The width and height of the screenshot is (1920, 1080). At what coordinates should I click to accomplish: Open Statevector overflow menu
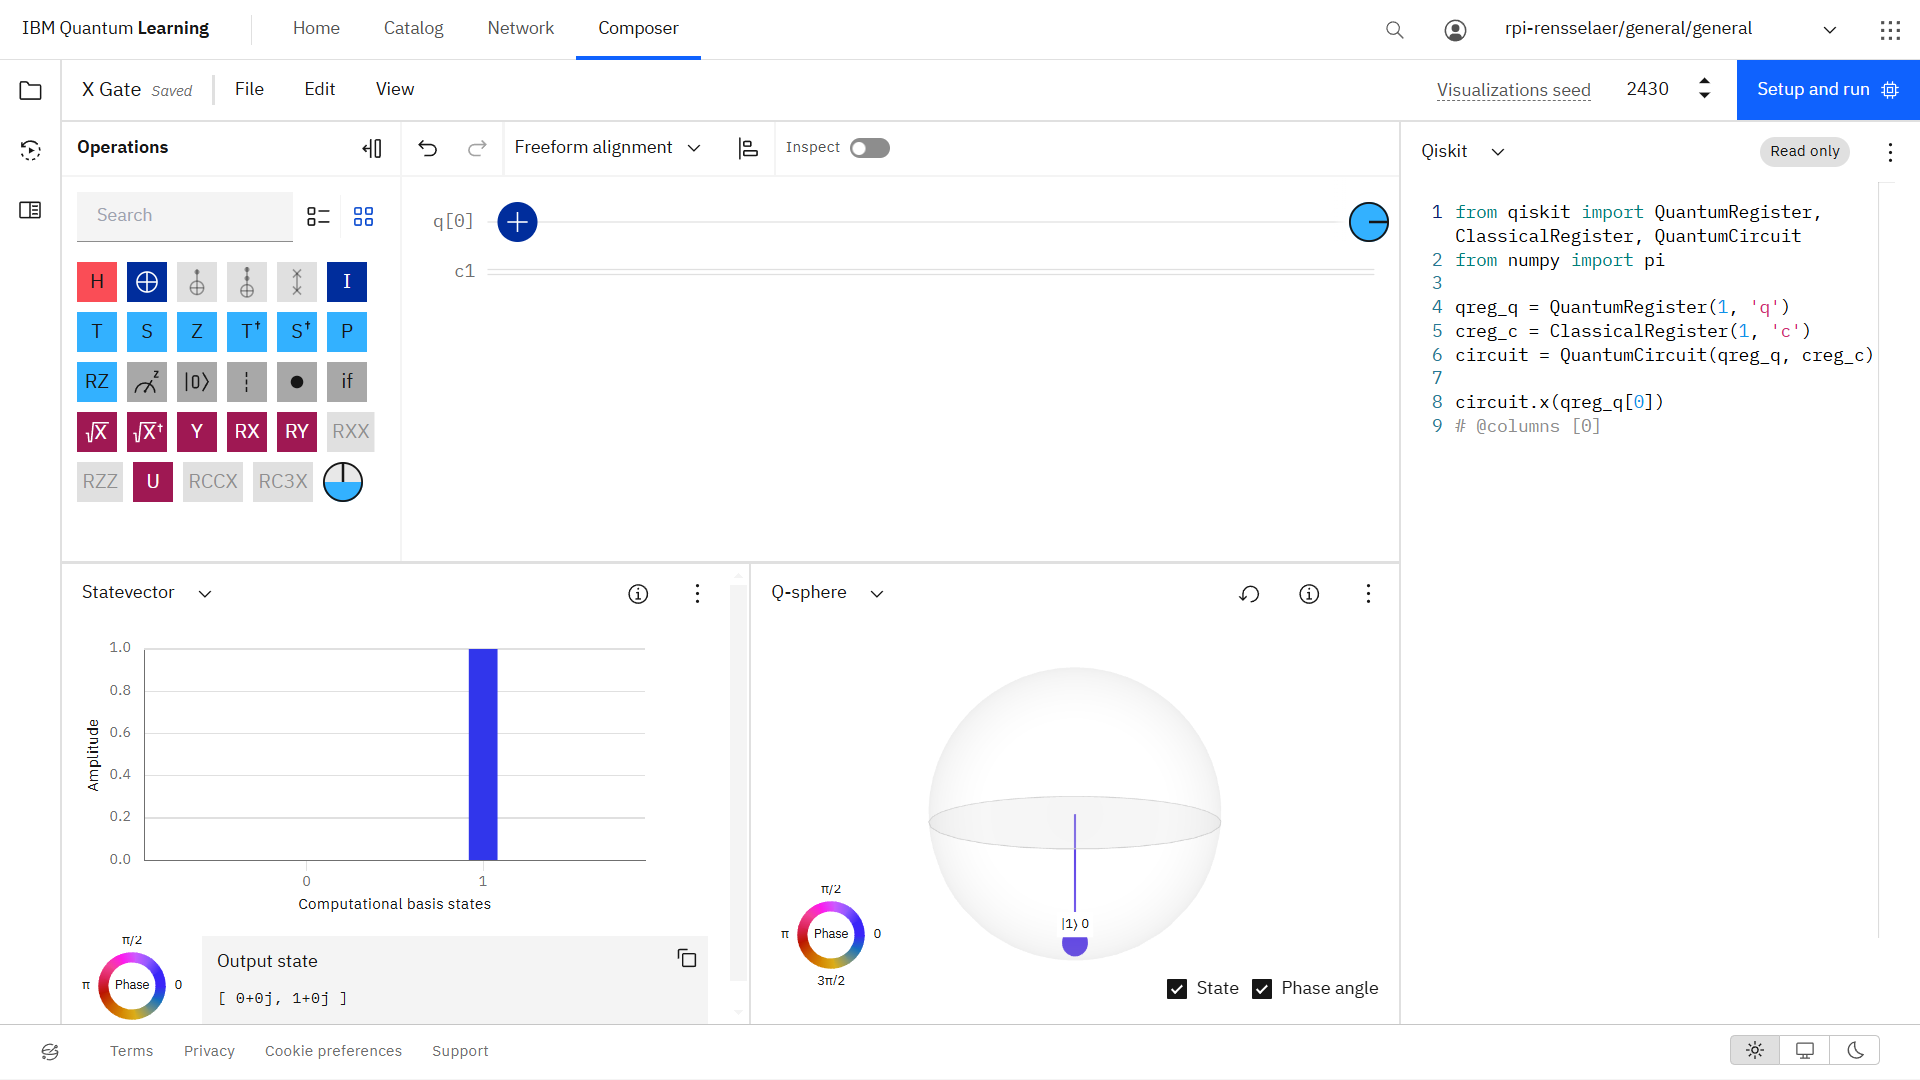point(697,594)
